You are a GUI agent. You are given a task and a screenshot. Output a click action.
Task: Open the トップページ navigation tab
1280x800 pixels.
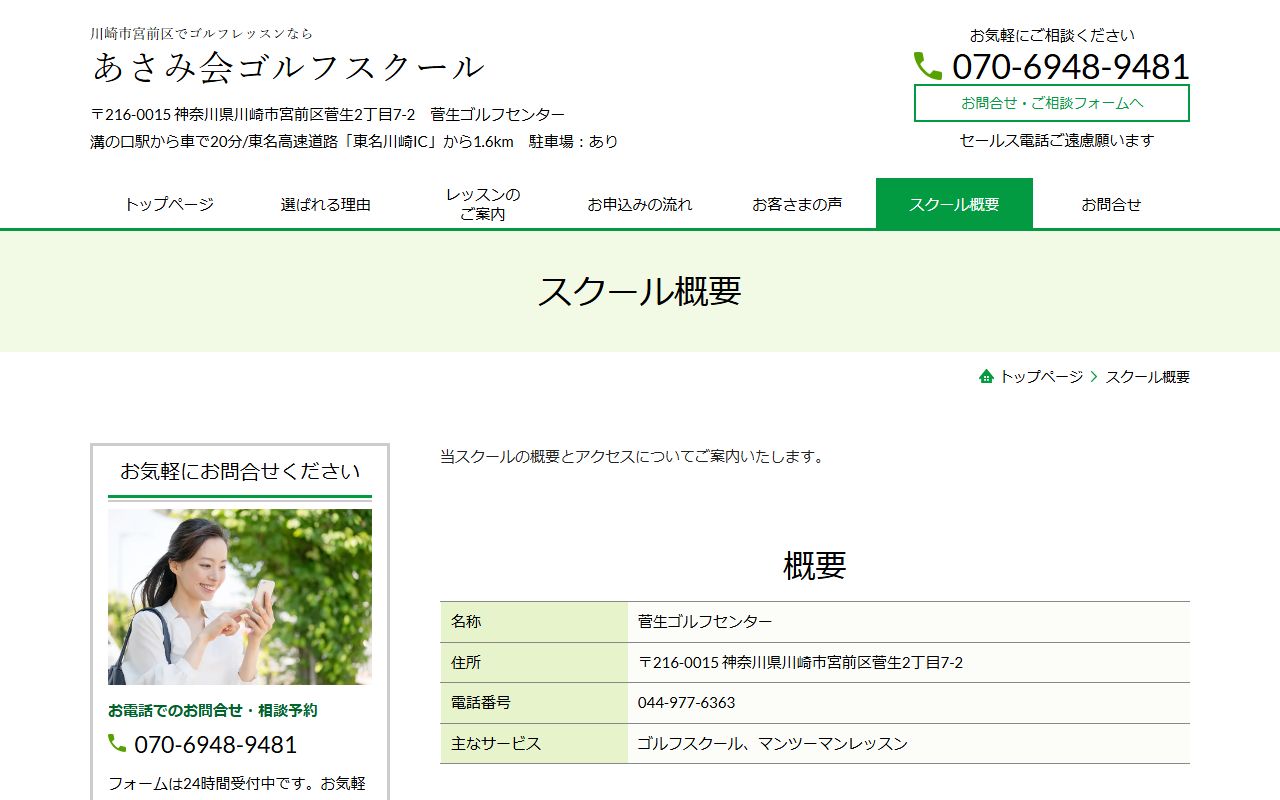(169, 204)
